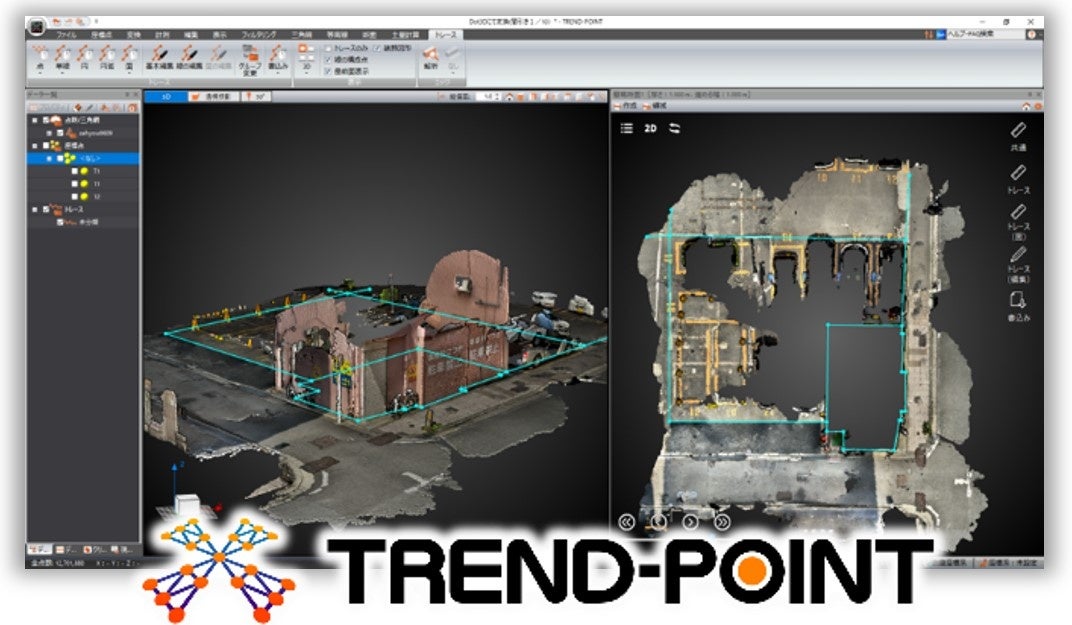Viewport: 1072px width, 625px height.
Task: Open the 計測 ribbon tab
Action: coord(162,35)
